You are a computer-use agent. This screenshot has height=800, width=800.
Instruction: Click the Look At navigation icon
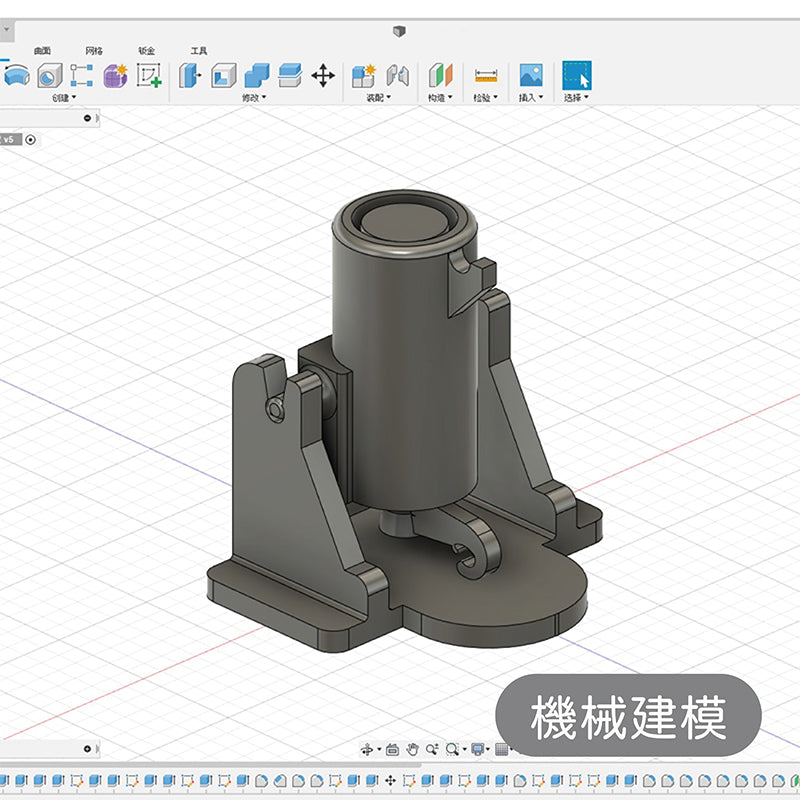coord(392,749)
